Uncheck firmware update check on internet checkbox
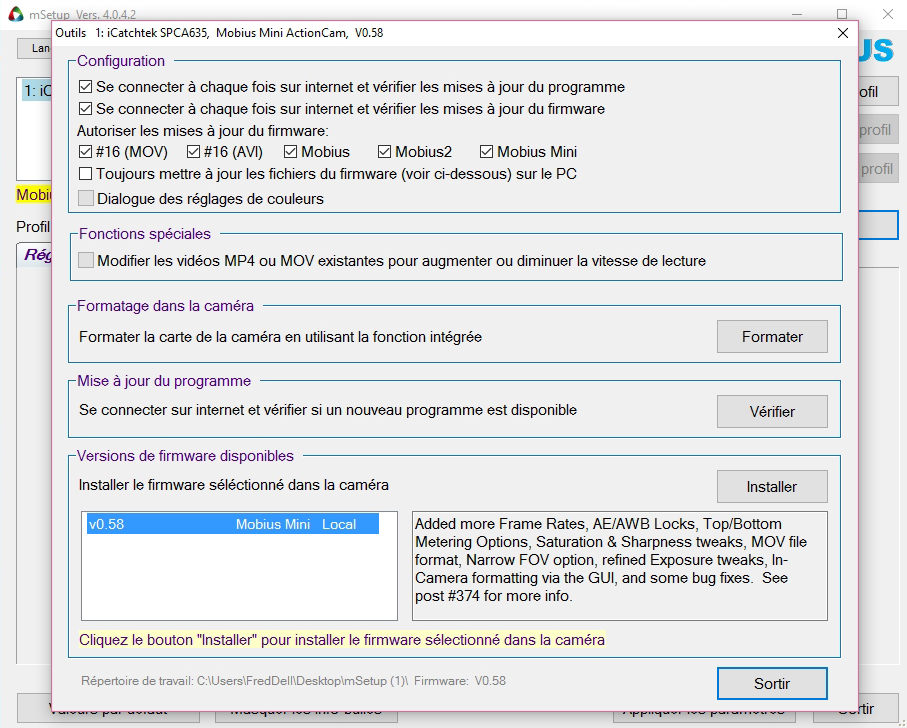 (x=86, y=109)
